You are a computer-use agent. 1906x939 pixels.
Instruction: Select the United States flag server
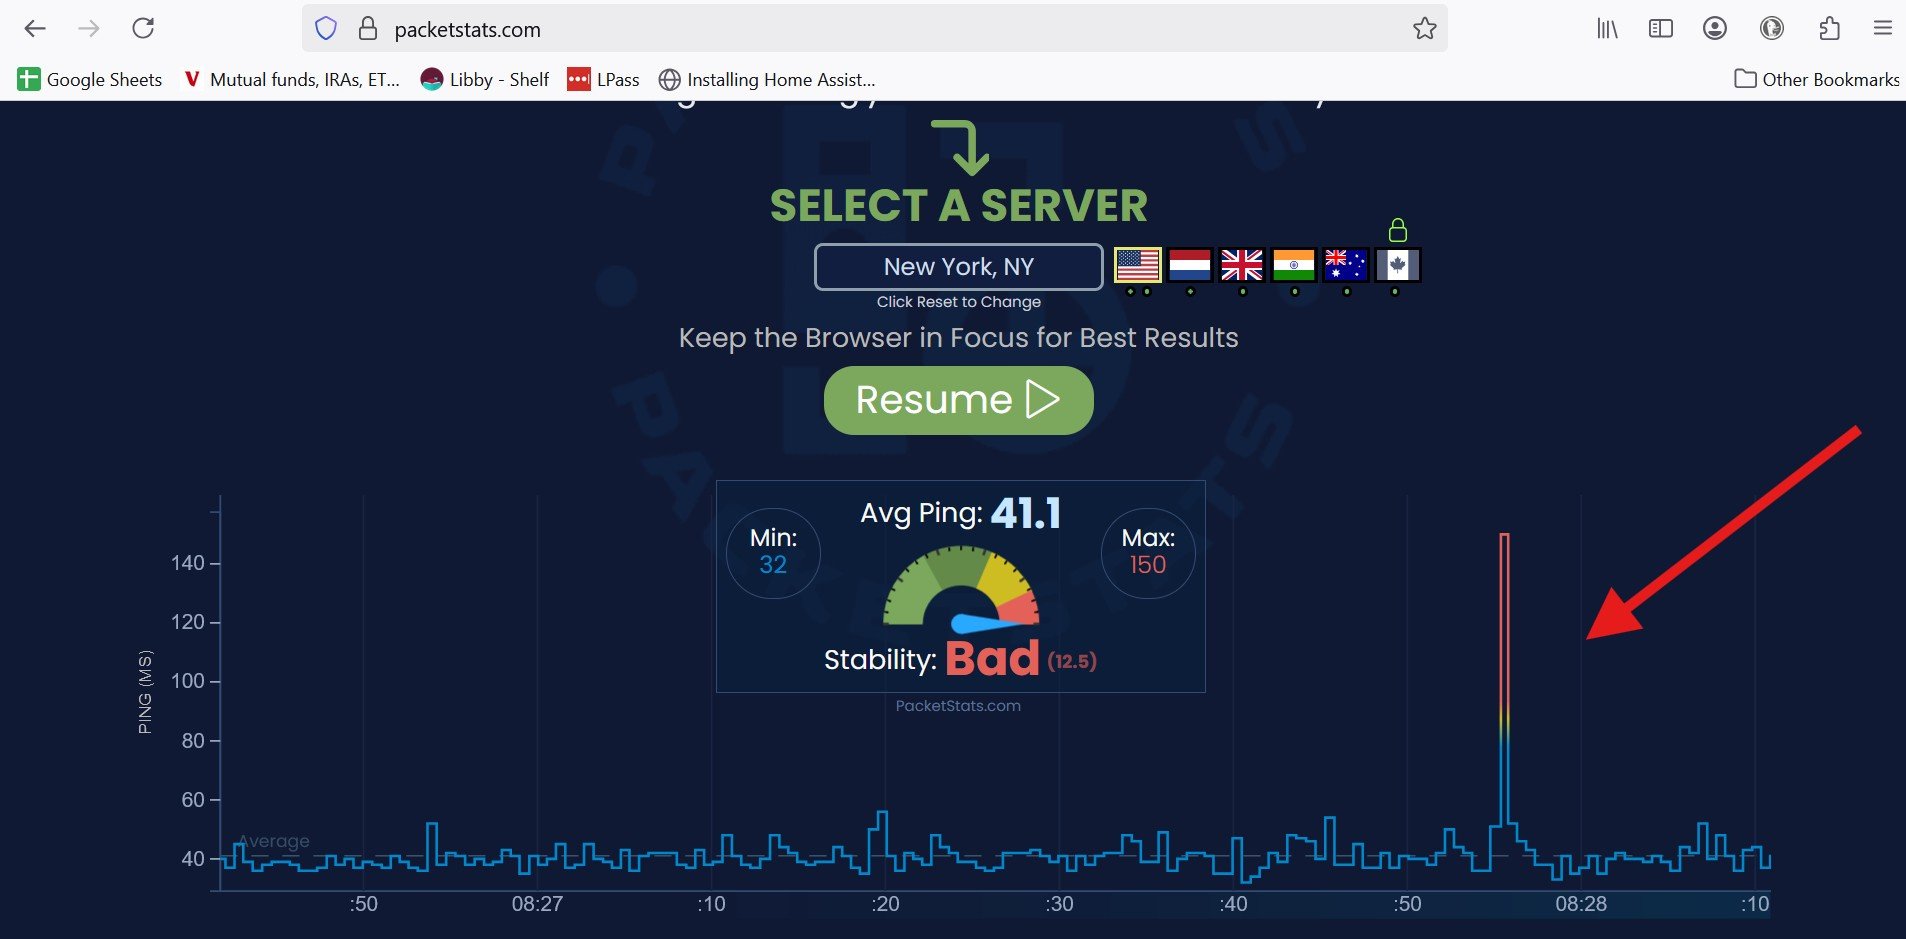click(1138, 265)
